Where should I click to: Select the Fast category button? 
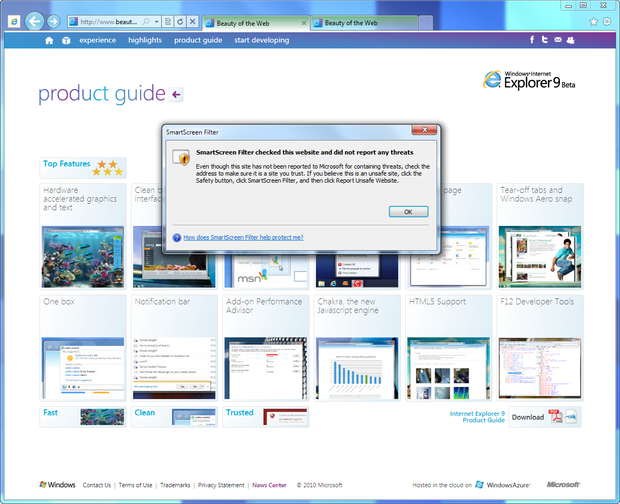pos(83,417)
